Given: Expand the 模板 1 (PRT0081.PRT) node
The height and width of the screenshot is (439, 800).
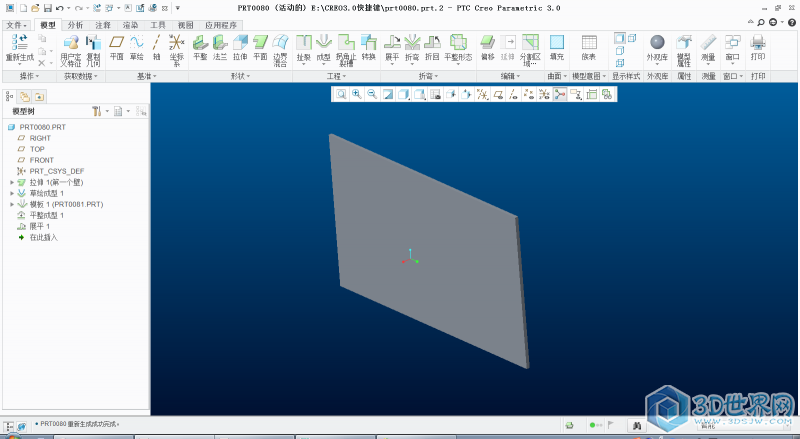Looking at the screenshot, I should [x=12, y=204].
